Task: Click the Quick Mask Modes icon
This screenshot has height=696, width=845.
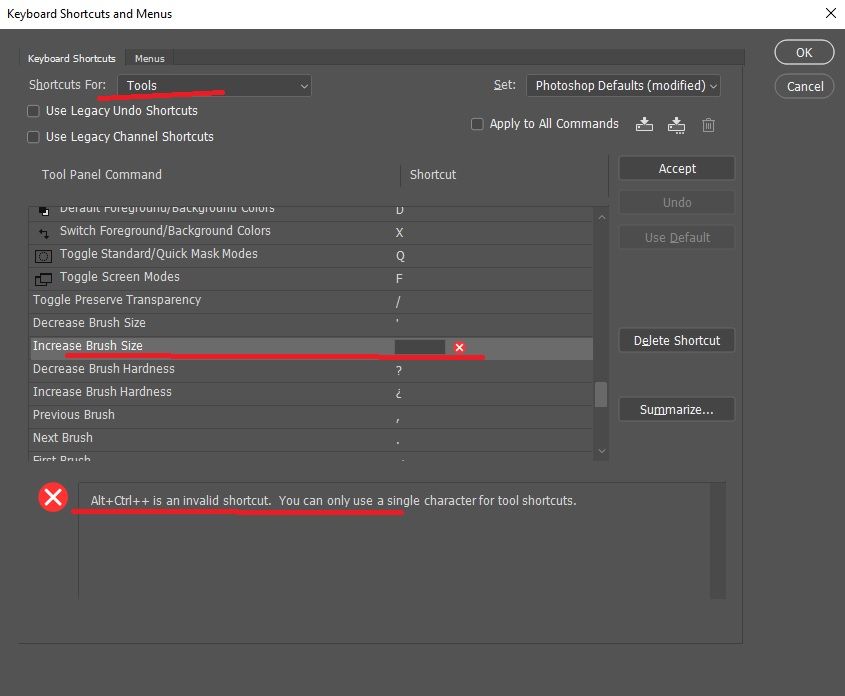Action: coord(42,255)
